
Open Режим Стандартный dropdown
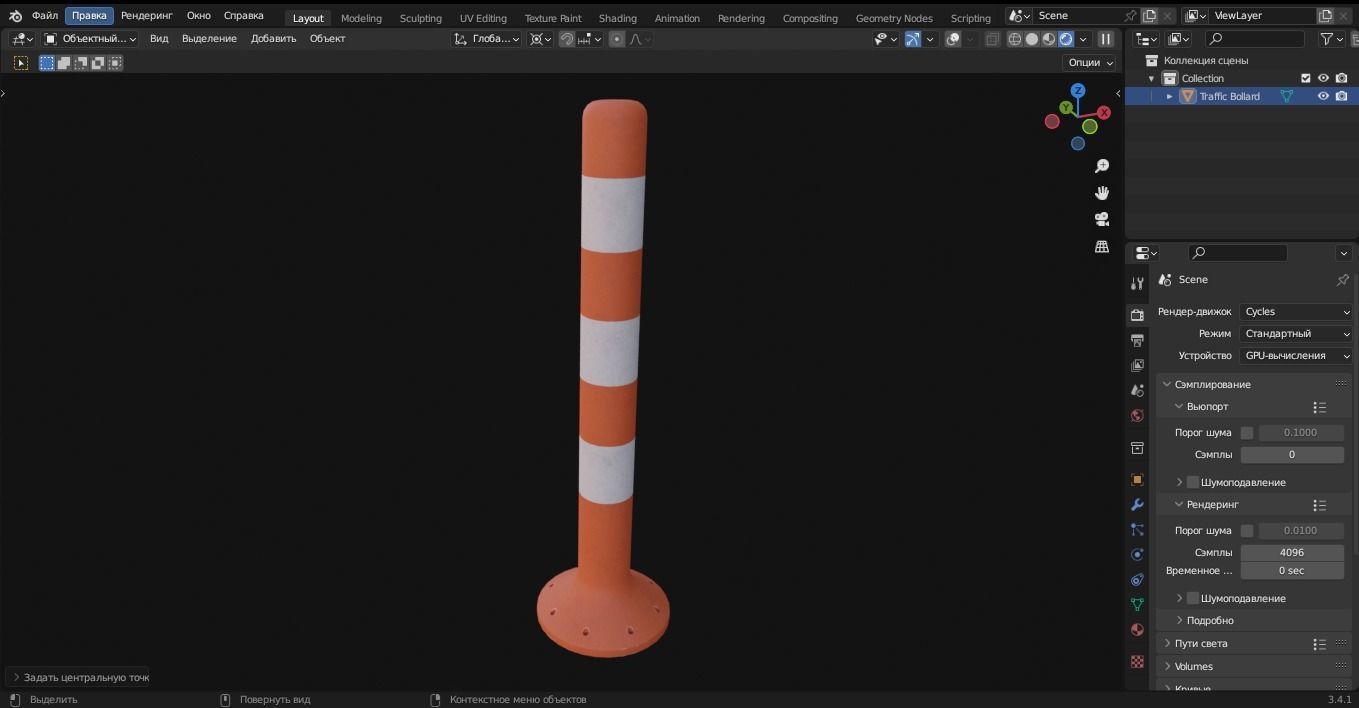click(x=1296, y=334)
